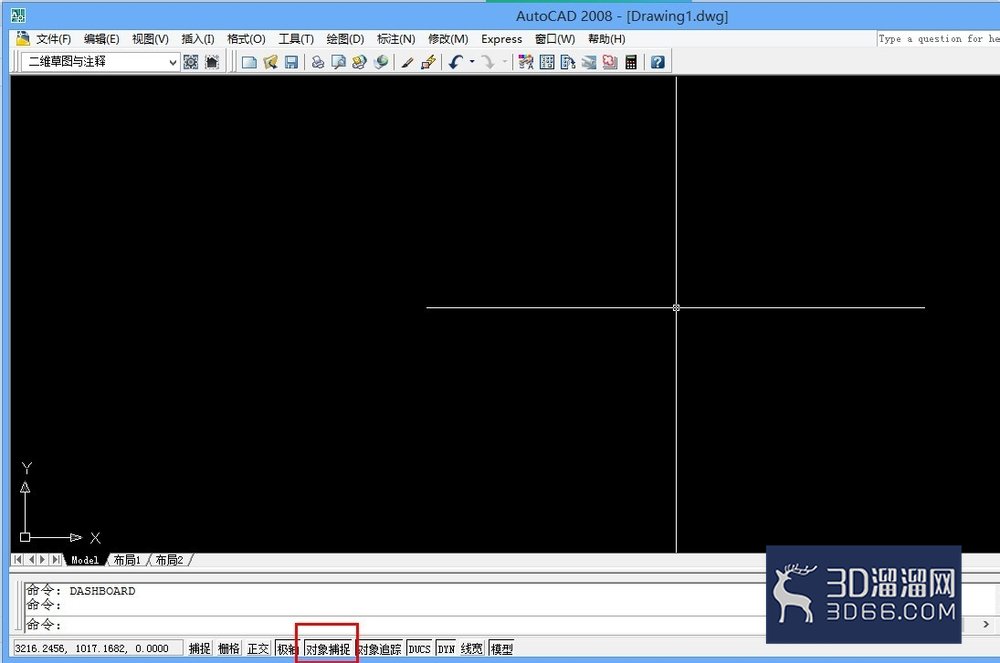Open the 帮助(H) menu
Screen dimensions: 1000x663
click(x=607, y=39)
